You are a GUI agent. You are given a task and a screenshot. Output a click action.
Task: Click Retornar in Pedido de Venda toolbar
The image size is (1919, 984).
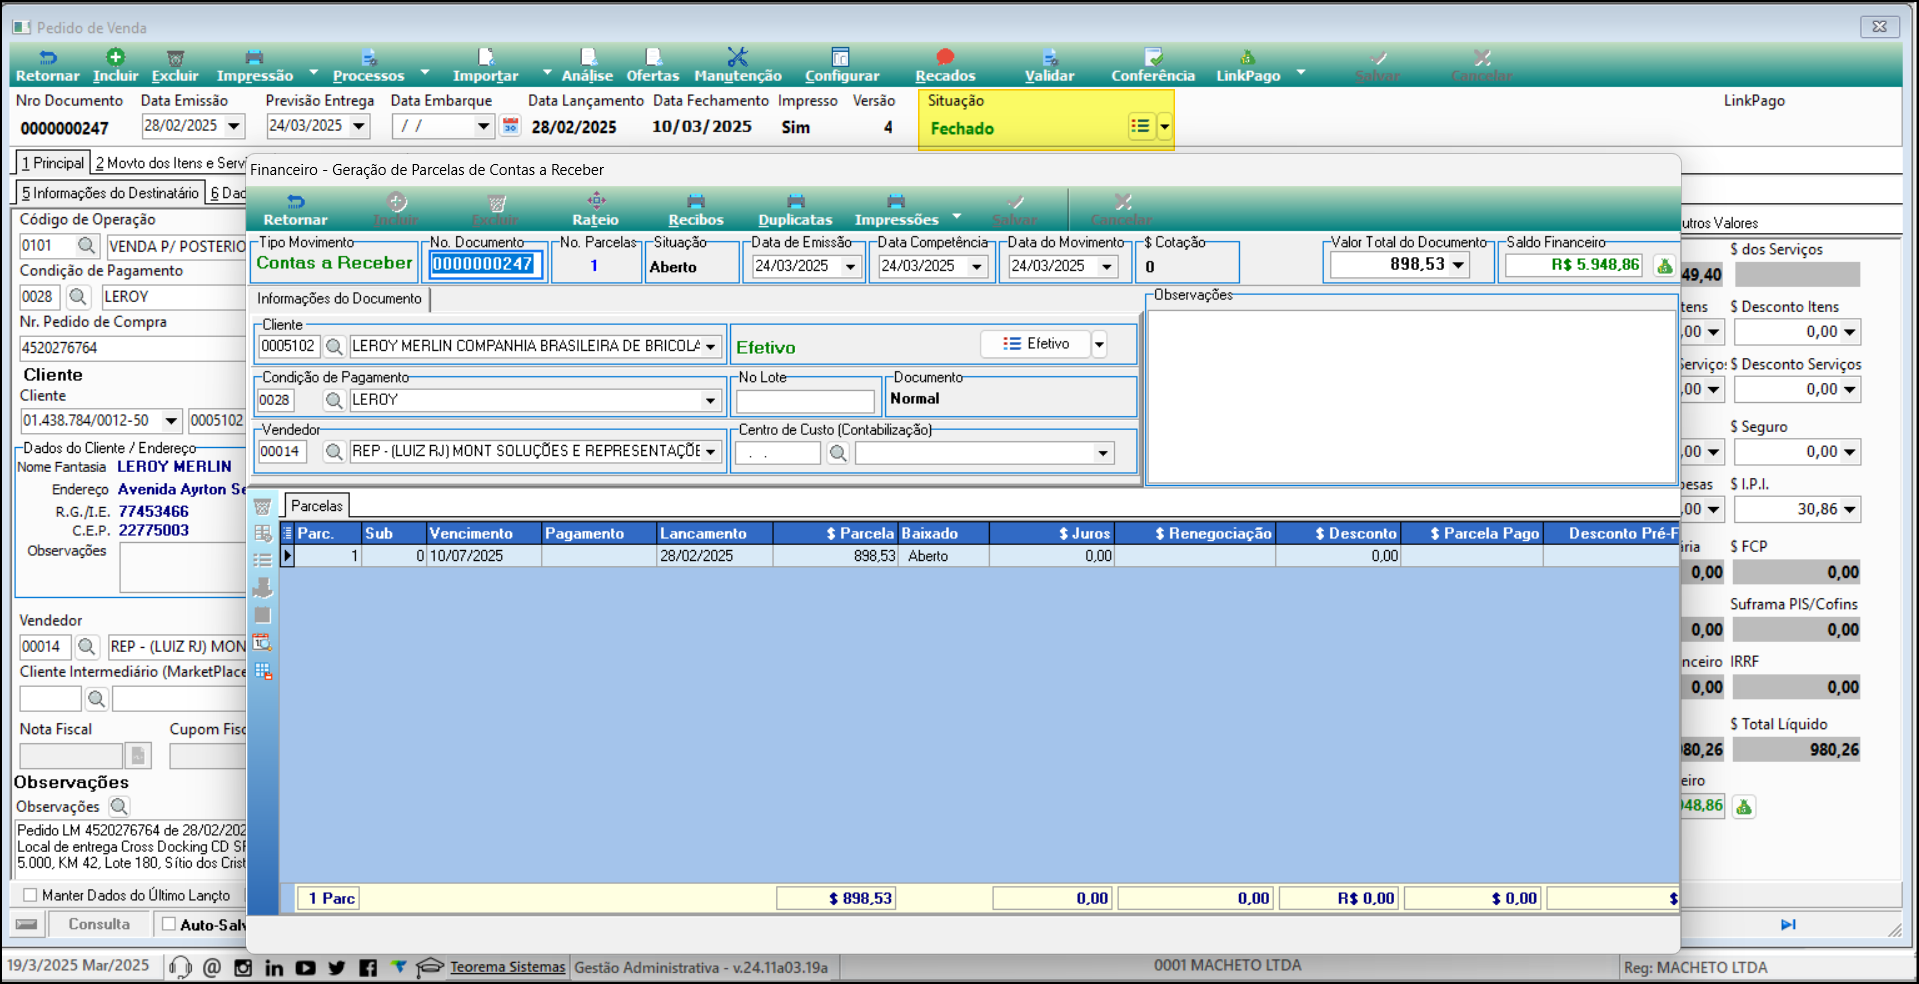pos(47,66)
